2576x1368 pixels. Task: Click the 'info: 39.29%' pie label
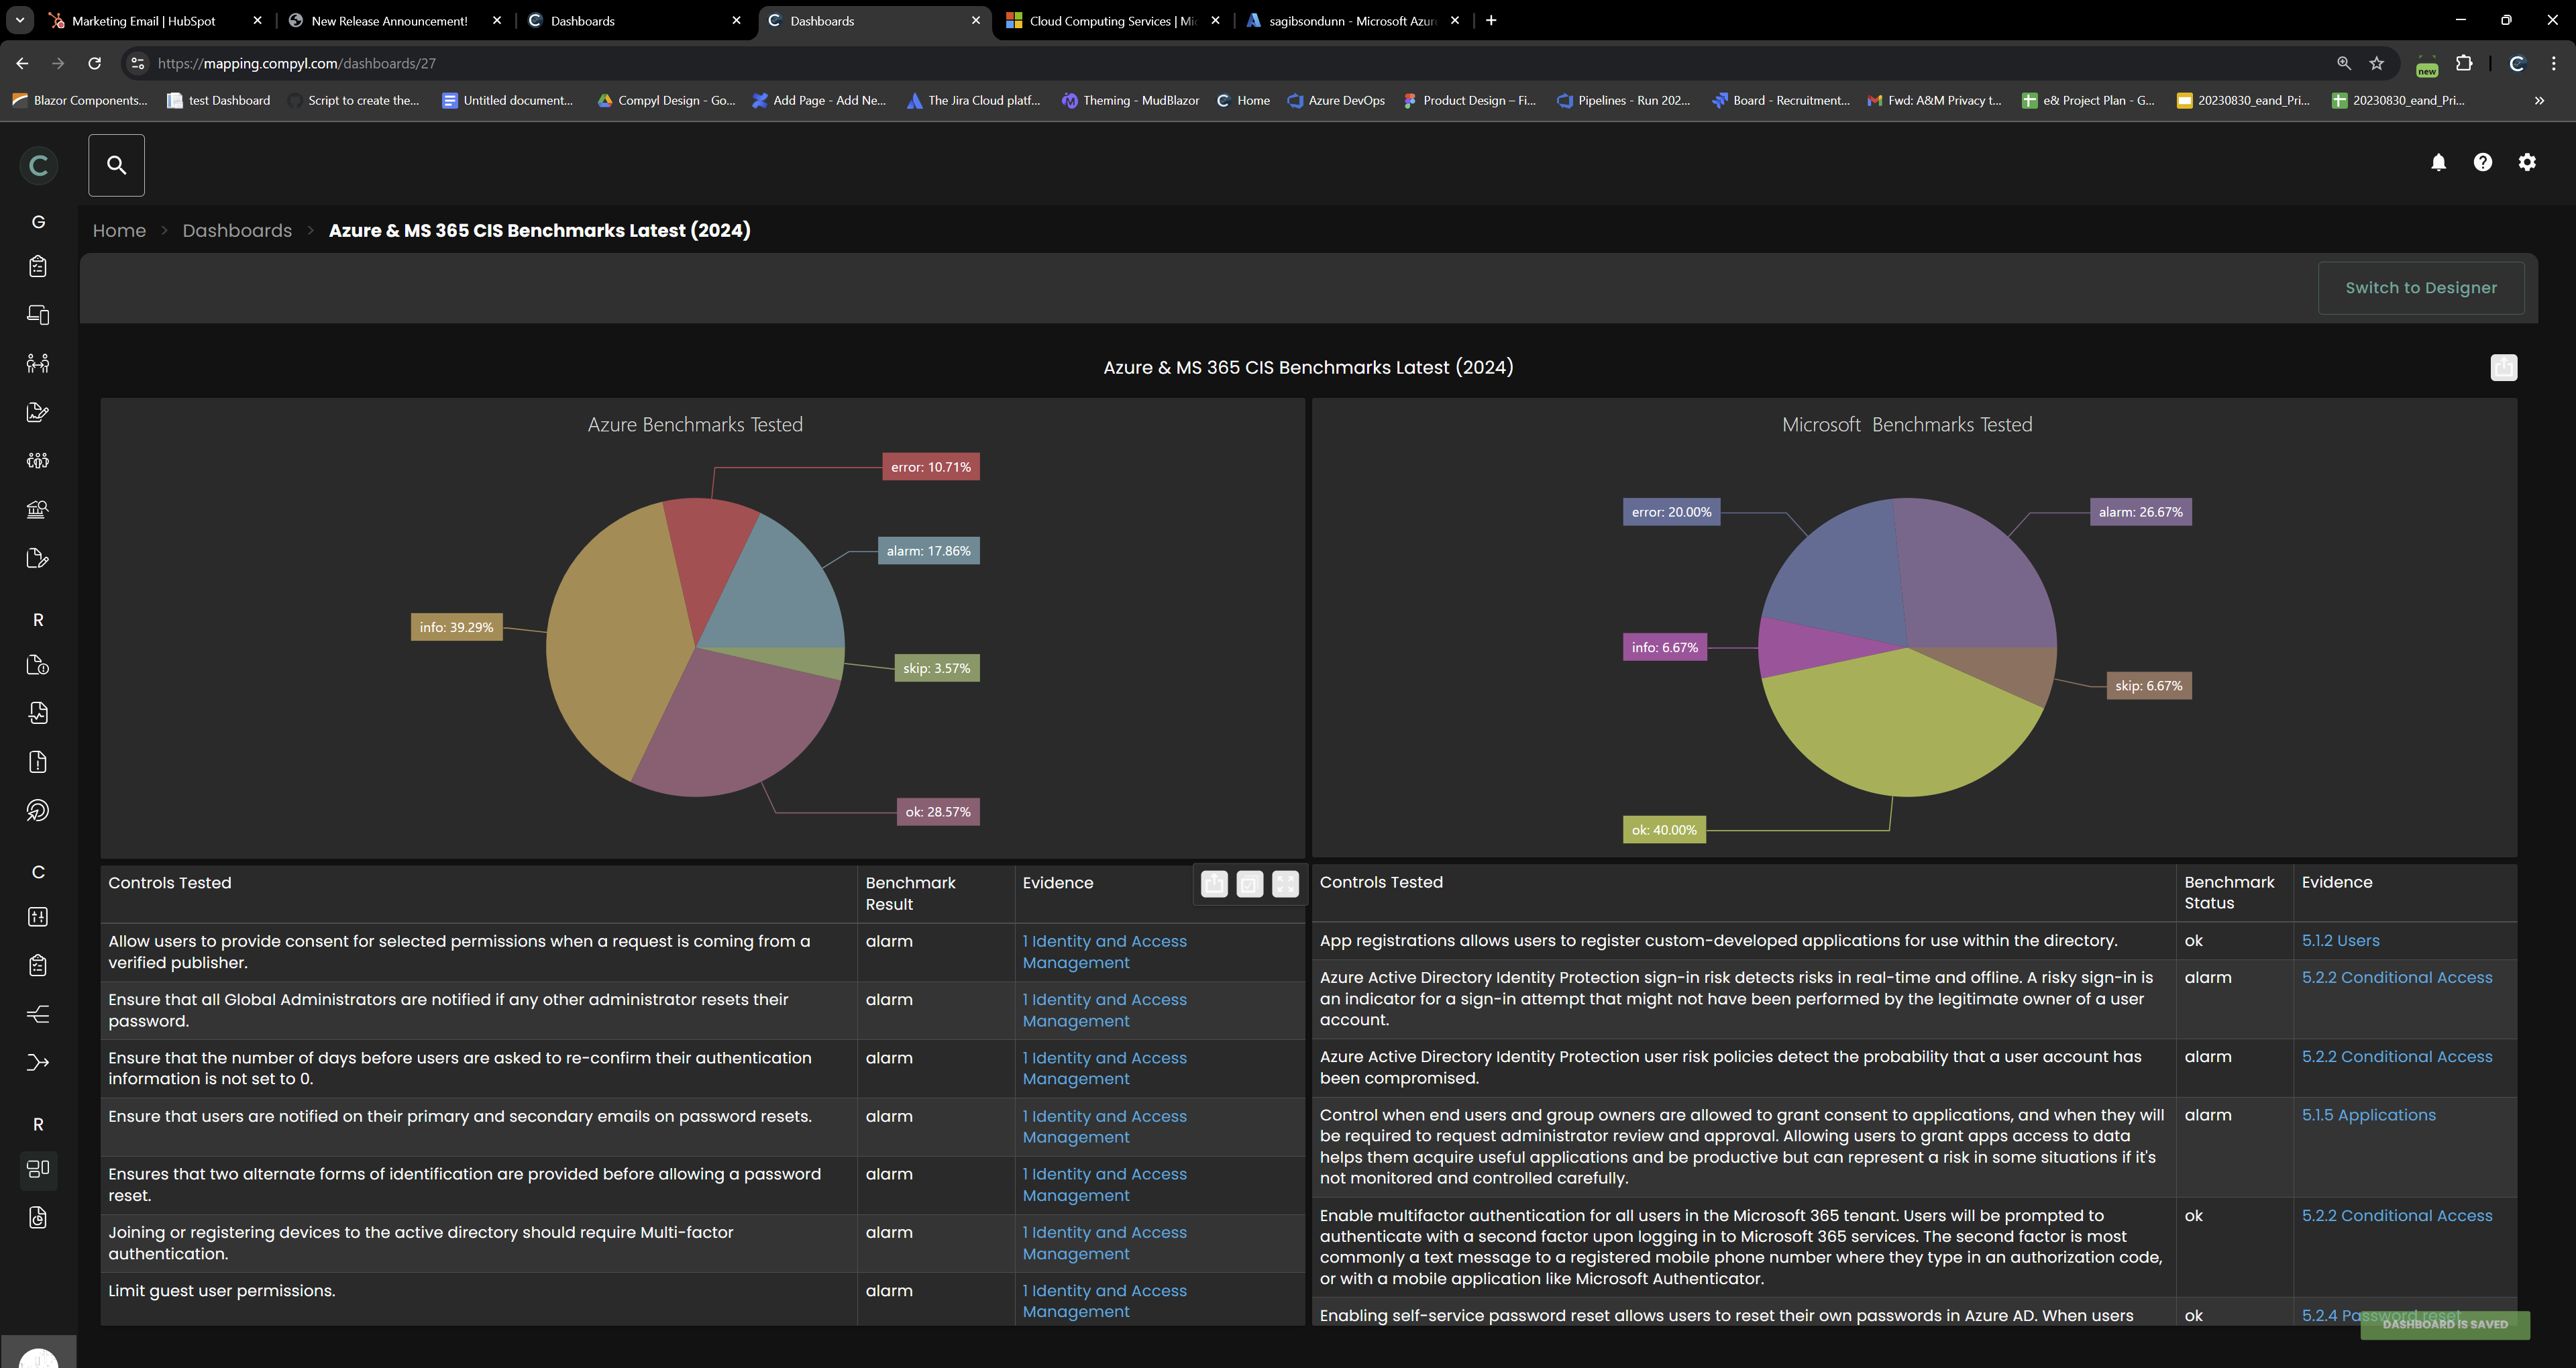(x=456, y=627)
